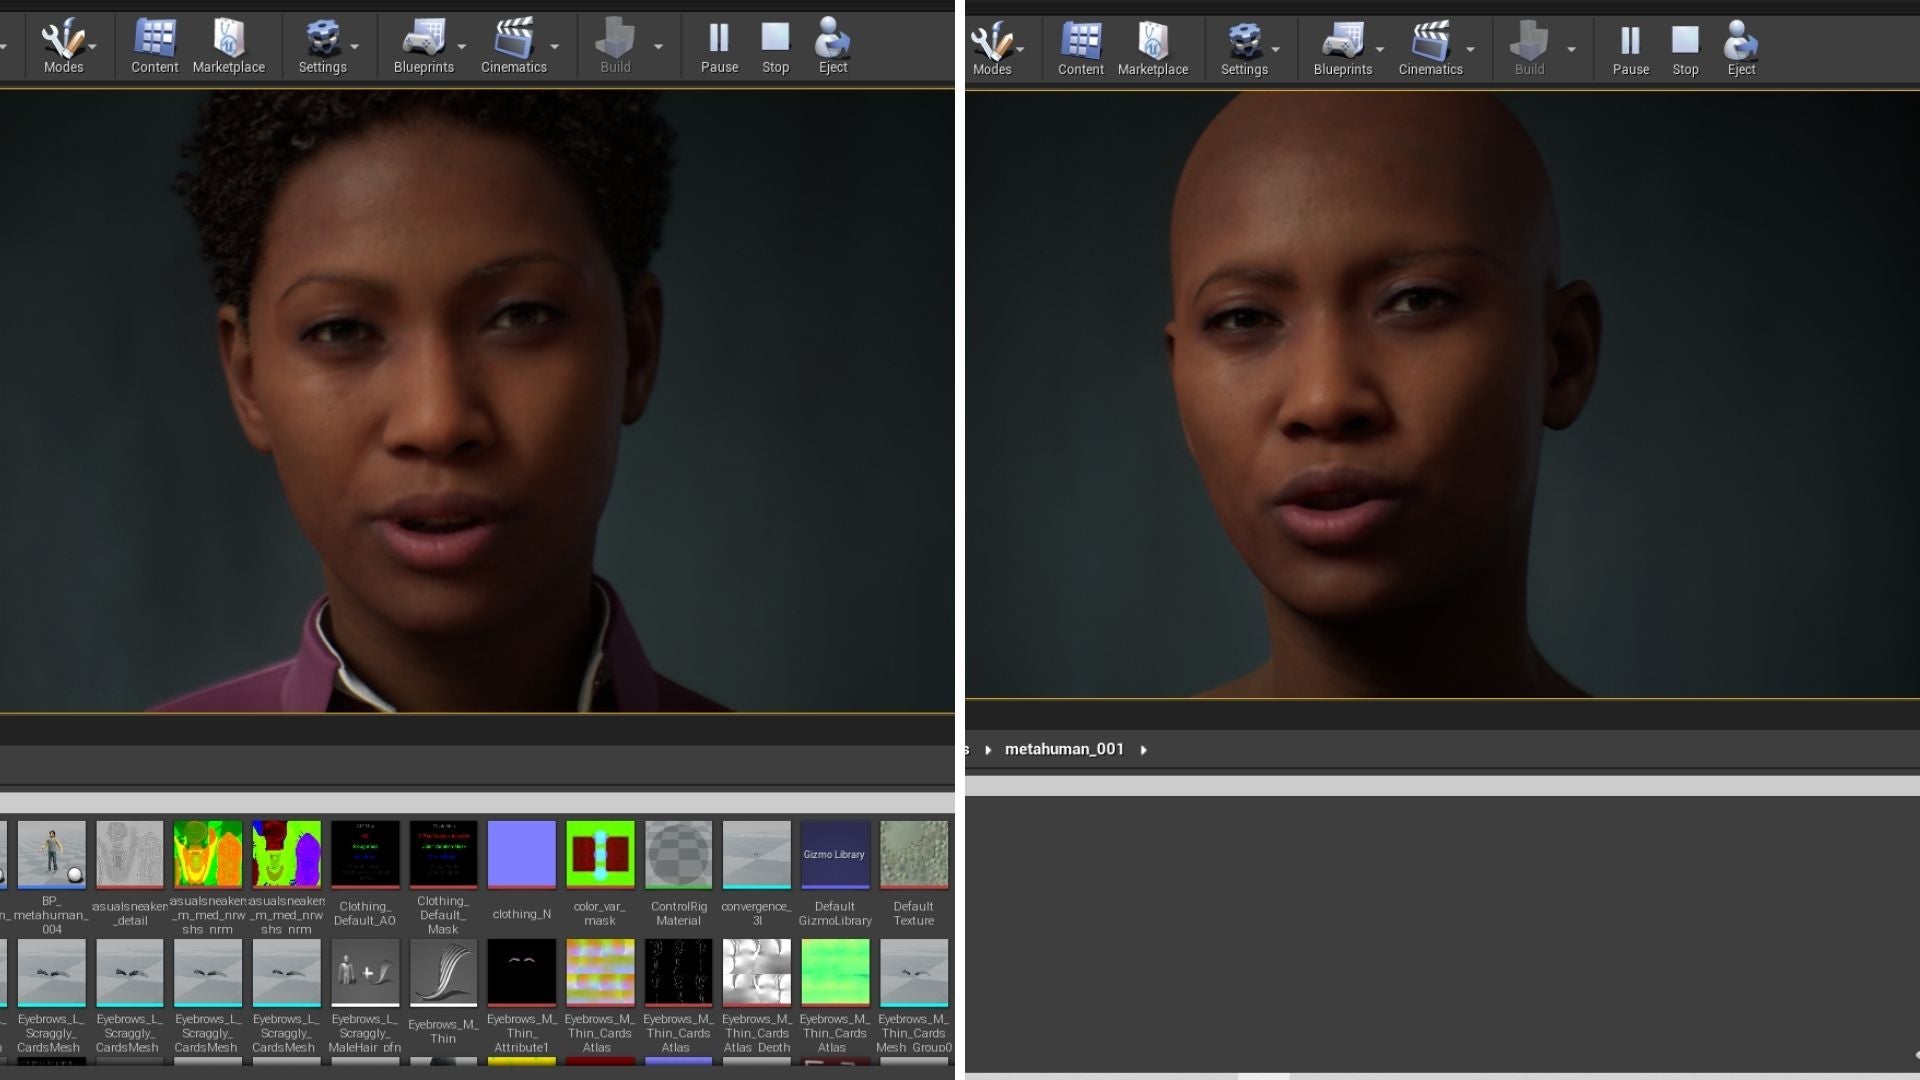The width and height of the screenshot is (1920, 1080).
Task: Expand Blueprints dropdown arrow in left toolbar
Action: tap(461, 47)
